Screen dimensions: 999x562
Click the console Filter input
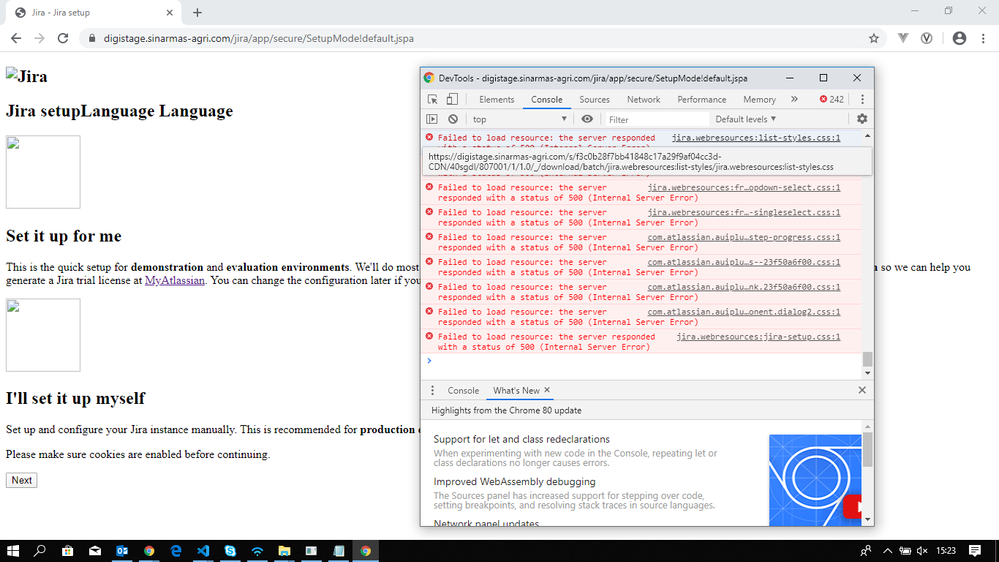pyautogui.click(x=656, y=119)
